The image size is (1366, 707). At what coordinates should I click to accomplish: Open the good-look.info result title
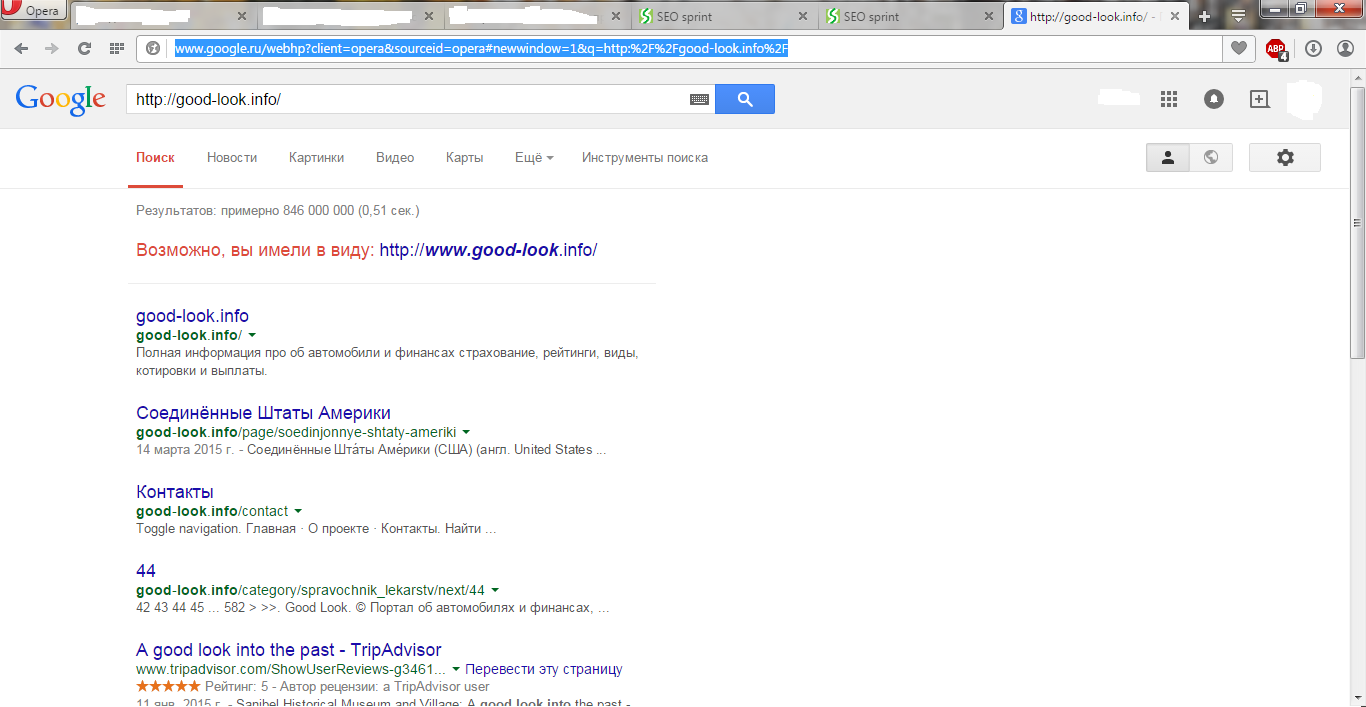192,316
